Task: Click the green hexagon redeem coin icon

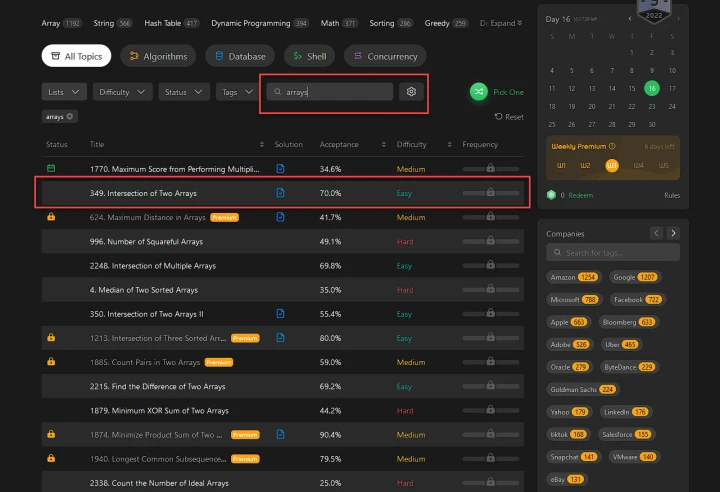Action: [551, 195]
